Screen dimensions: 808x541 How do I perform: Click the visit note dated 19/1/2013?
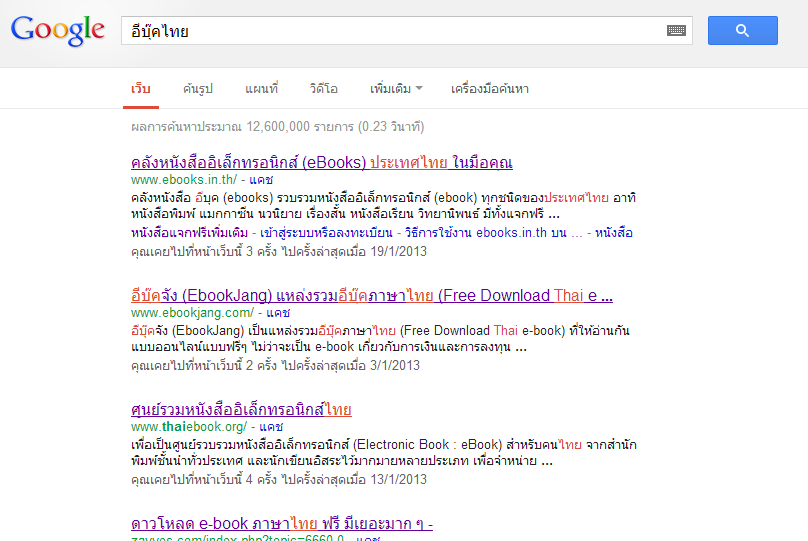click(279, 251)
